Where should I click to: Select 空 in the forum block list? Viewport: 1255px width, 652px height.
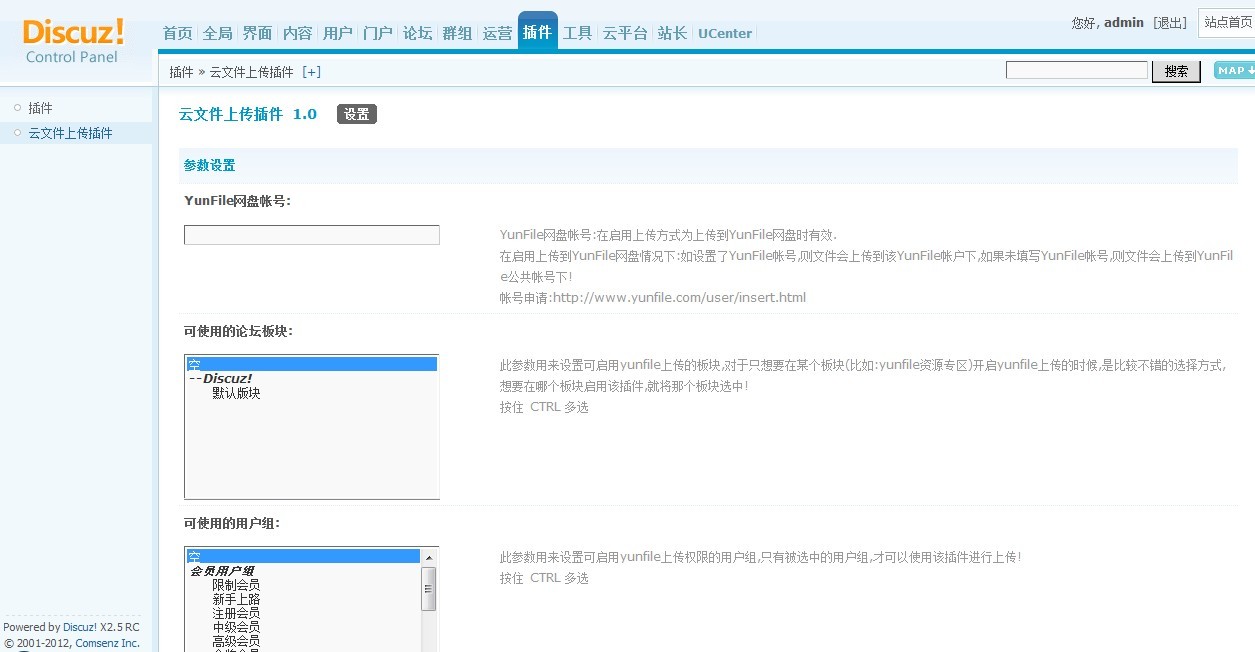(312, 364)
